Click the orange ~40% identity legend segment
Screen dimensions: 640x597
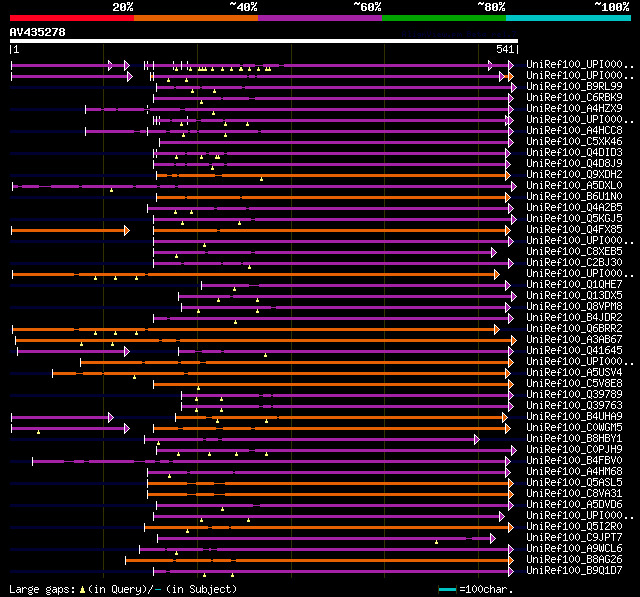click(196, 18)
